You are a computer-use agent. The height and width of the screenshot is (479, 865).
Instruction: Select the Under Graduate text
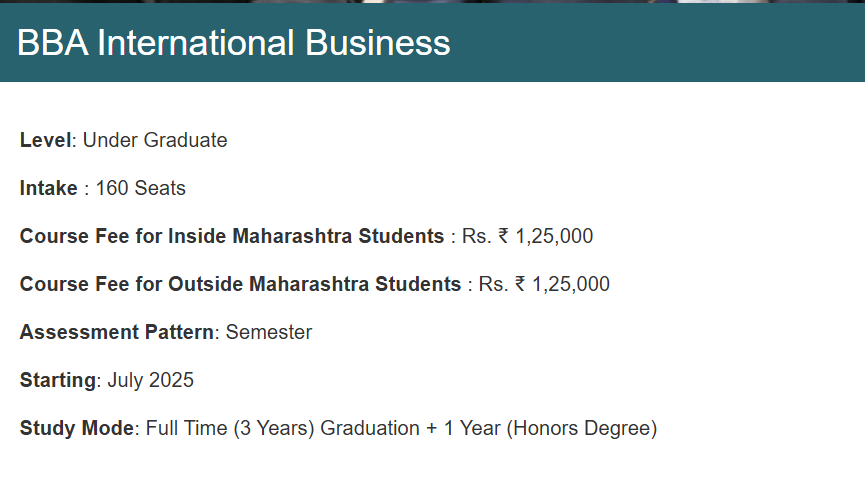[x=155, y=140]
